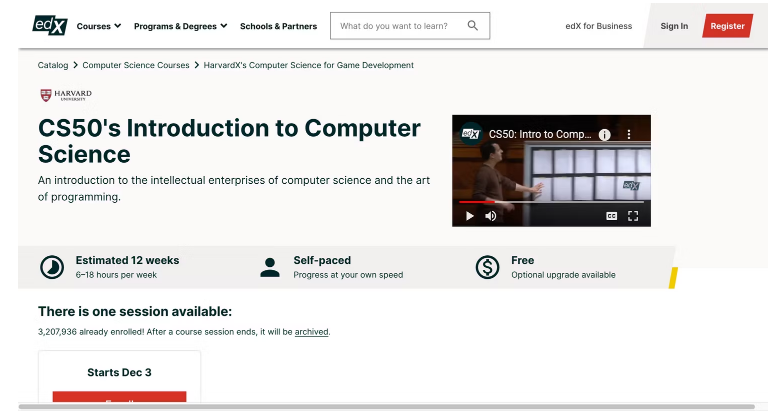
Task: Focus the 'What do you want to learn?' search box
Action: pyautogui.click(x=410, y=26)
